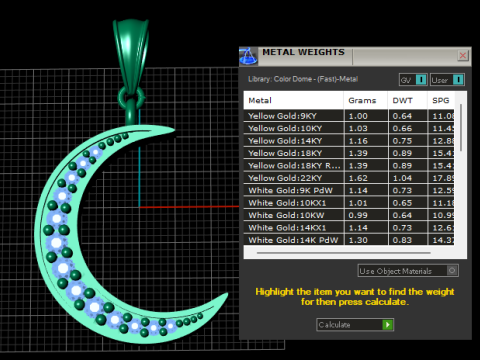Close the Metal Weights panel
The height and width of the screenshot is (360, 480).
click(463, 55)
